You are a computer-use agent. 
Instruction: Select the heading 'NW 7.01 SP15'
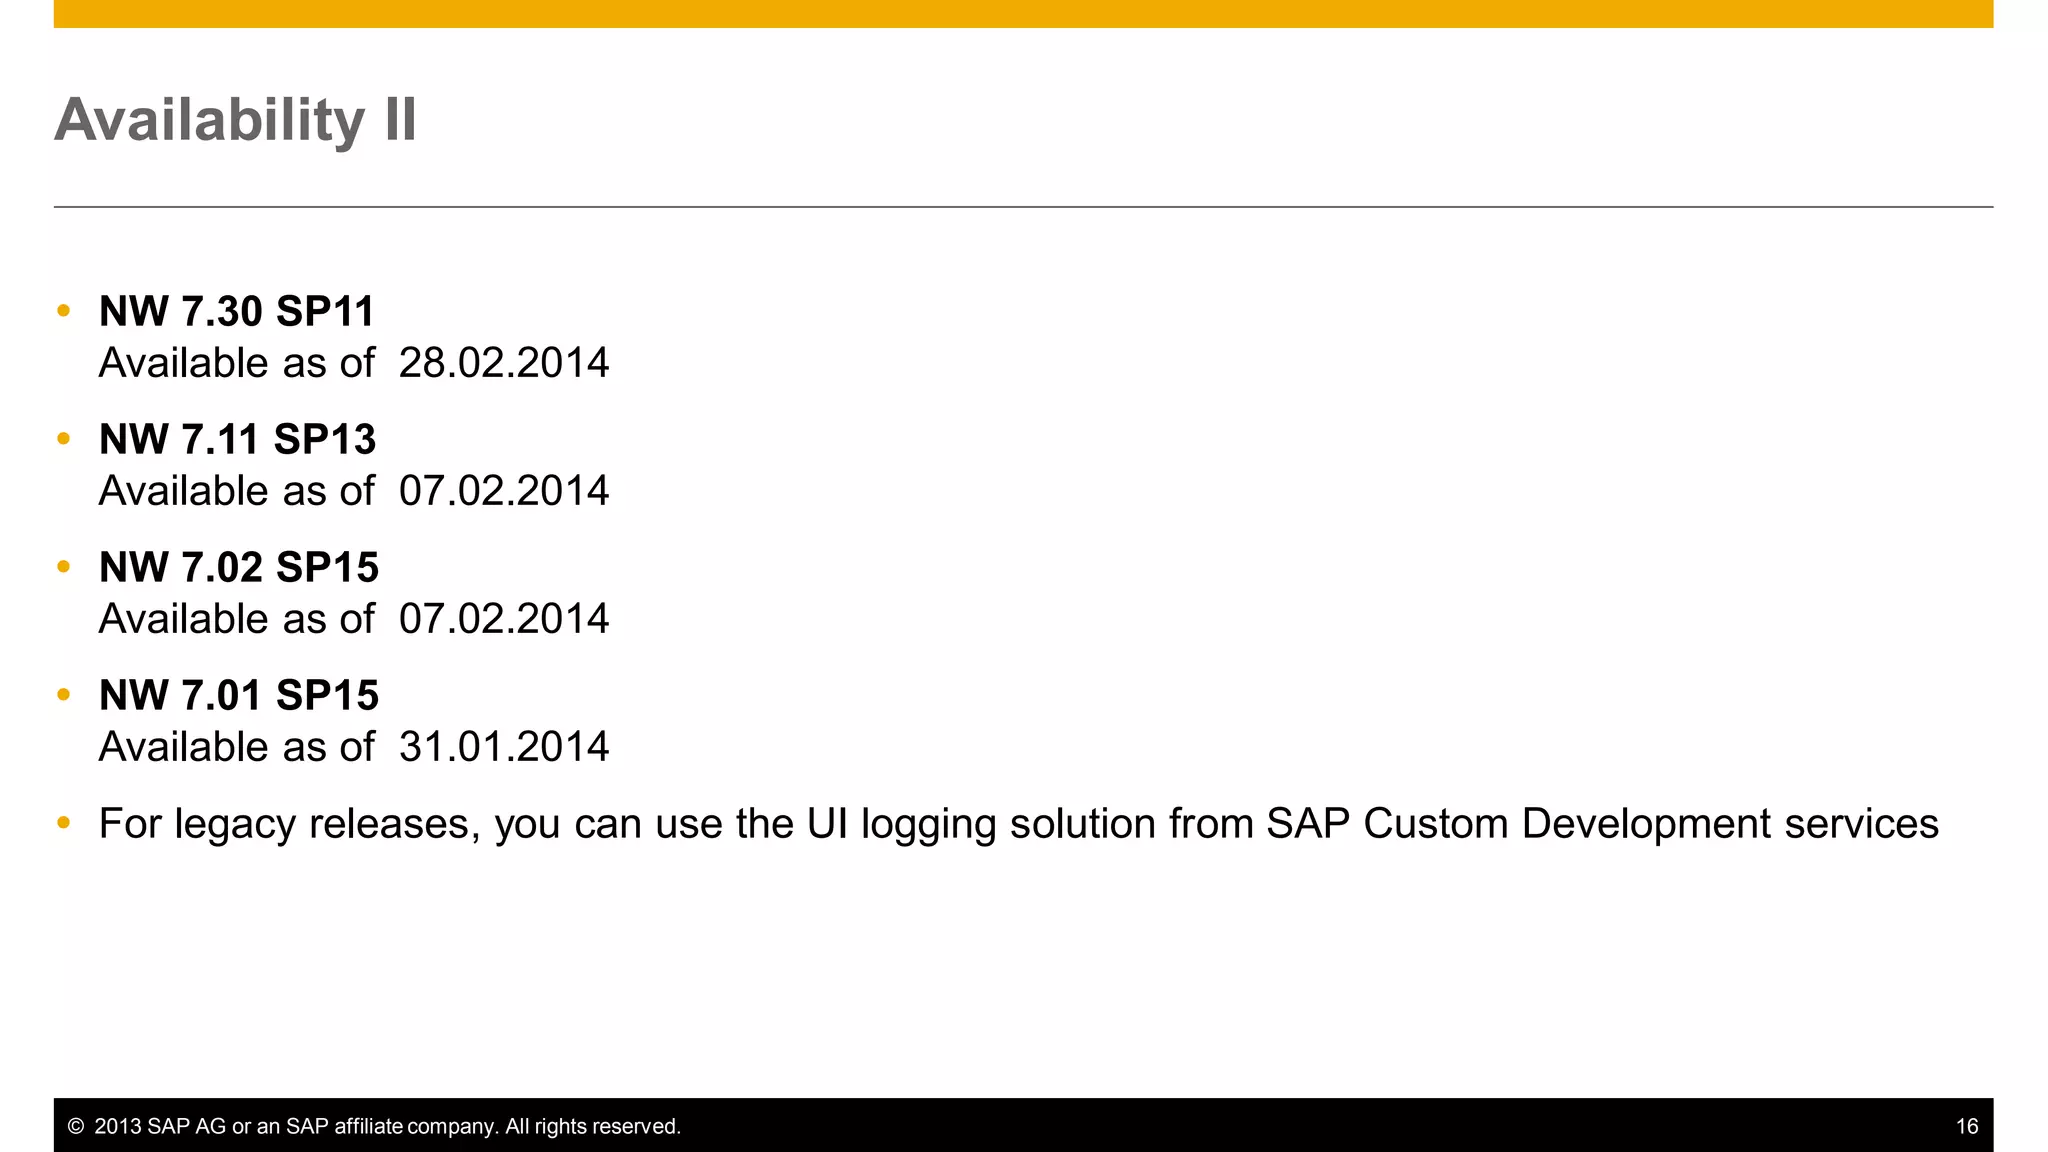(x=239, y=695)
